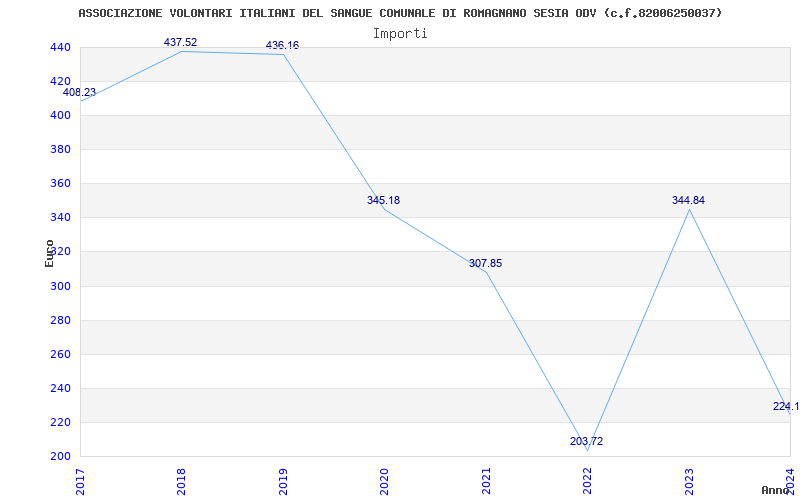
Task: Click the 2017 x-axis year label
Action: tap(81, 481)
